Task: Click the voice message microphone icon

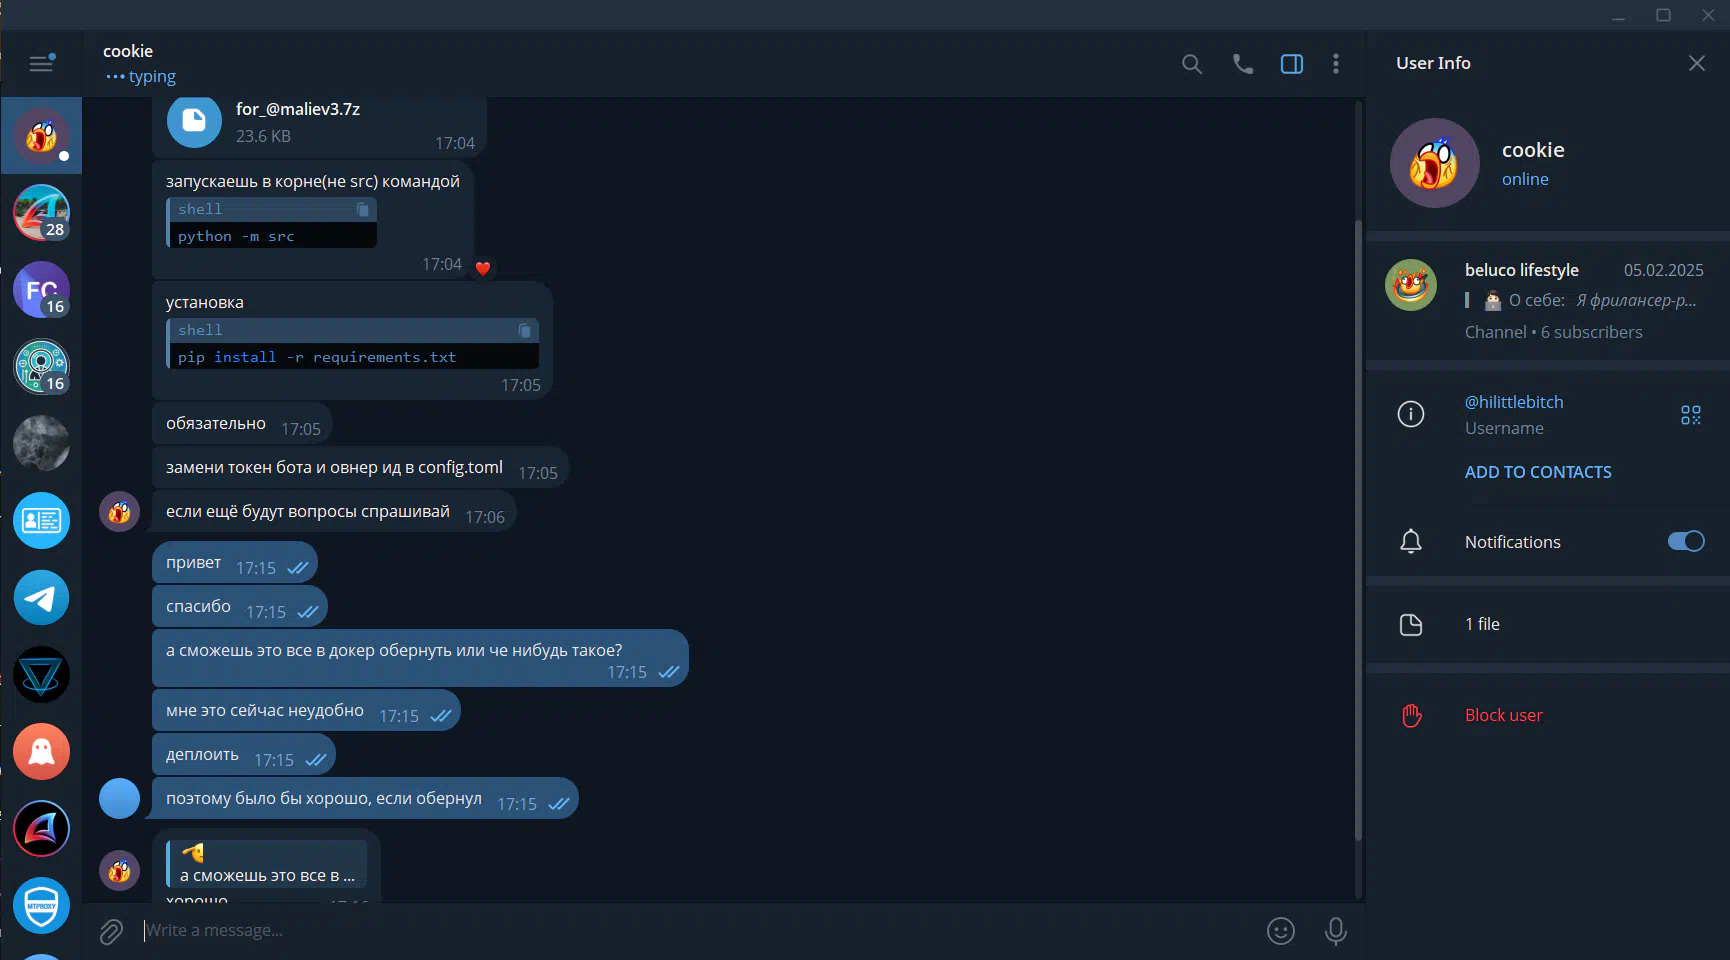Action: [x=1335, y=931]
